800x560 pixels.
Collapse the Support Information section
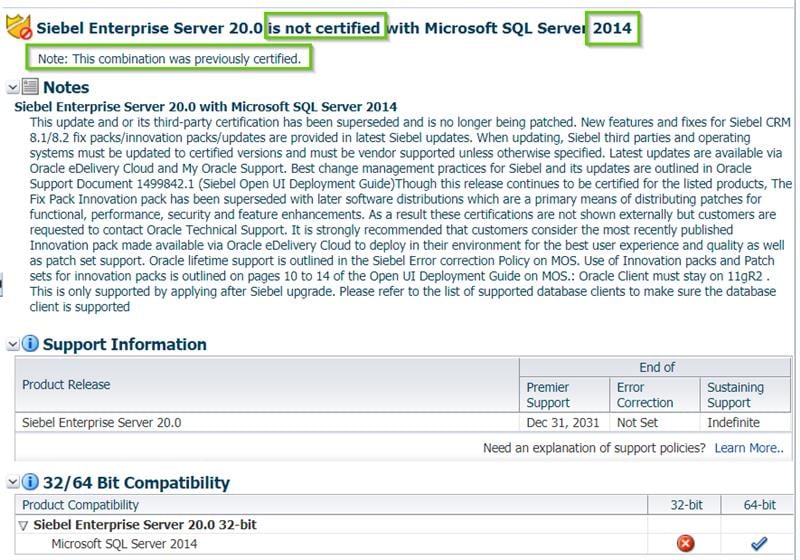[13, 345]
